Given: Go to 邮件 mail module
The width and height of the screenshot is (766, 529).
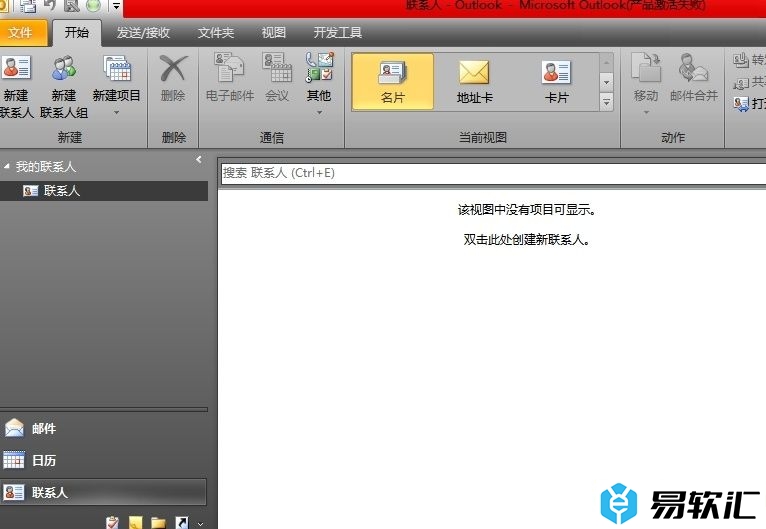Looking at the screenshot, I should click(104, 428).
